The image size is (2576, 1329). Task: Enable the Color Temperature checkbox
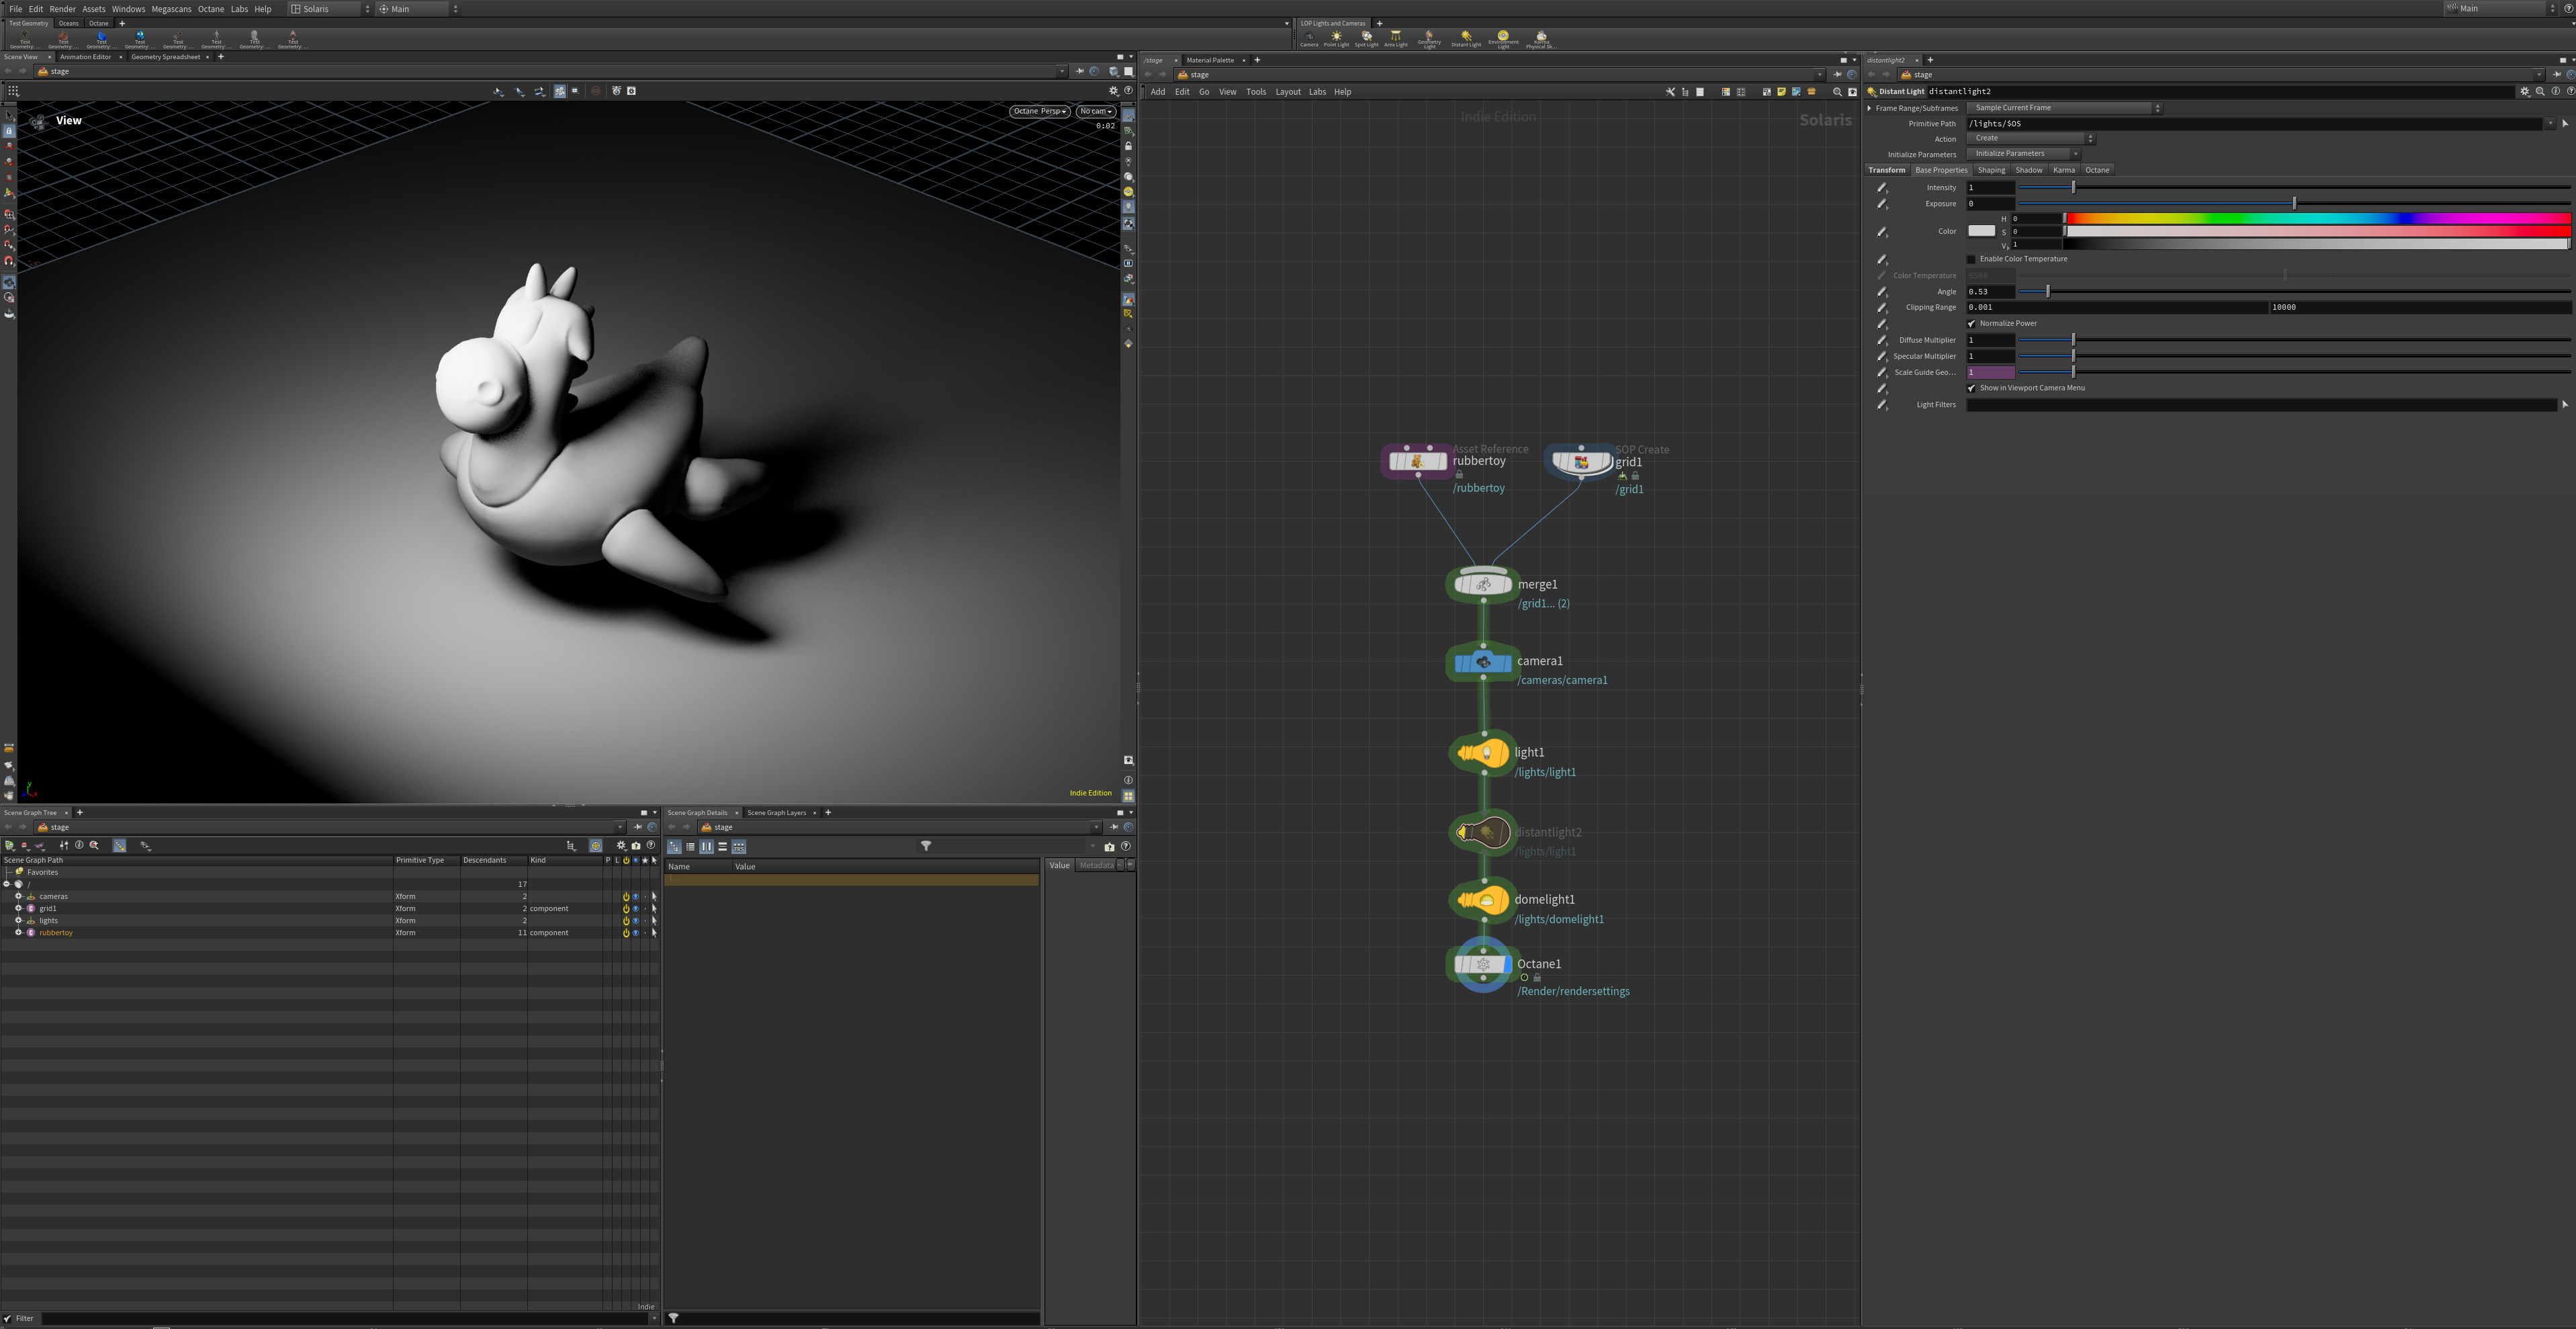tap(1972, 259)
